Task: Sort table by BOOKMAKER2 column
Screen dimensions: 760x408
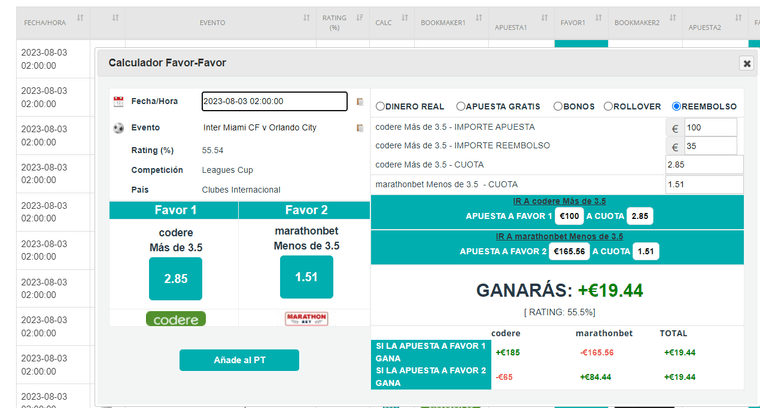Action: coord(673,18)
